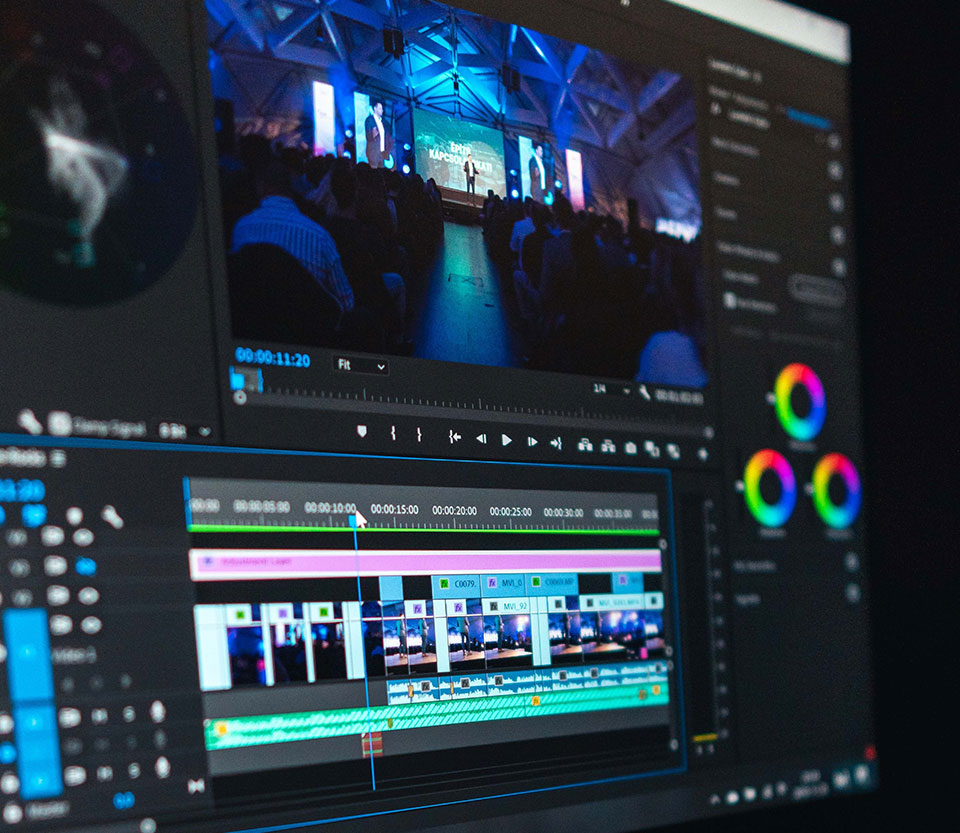Screen dimensions: 960x833
Task: Toggle the checkbox in the Lumetri Color panel
Action: coord(729,300)
